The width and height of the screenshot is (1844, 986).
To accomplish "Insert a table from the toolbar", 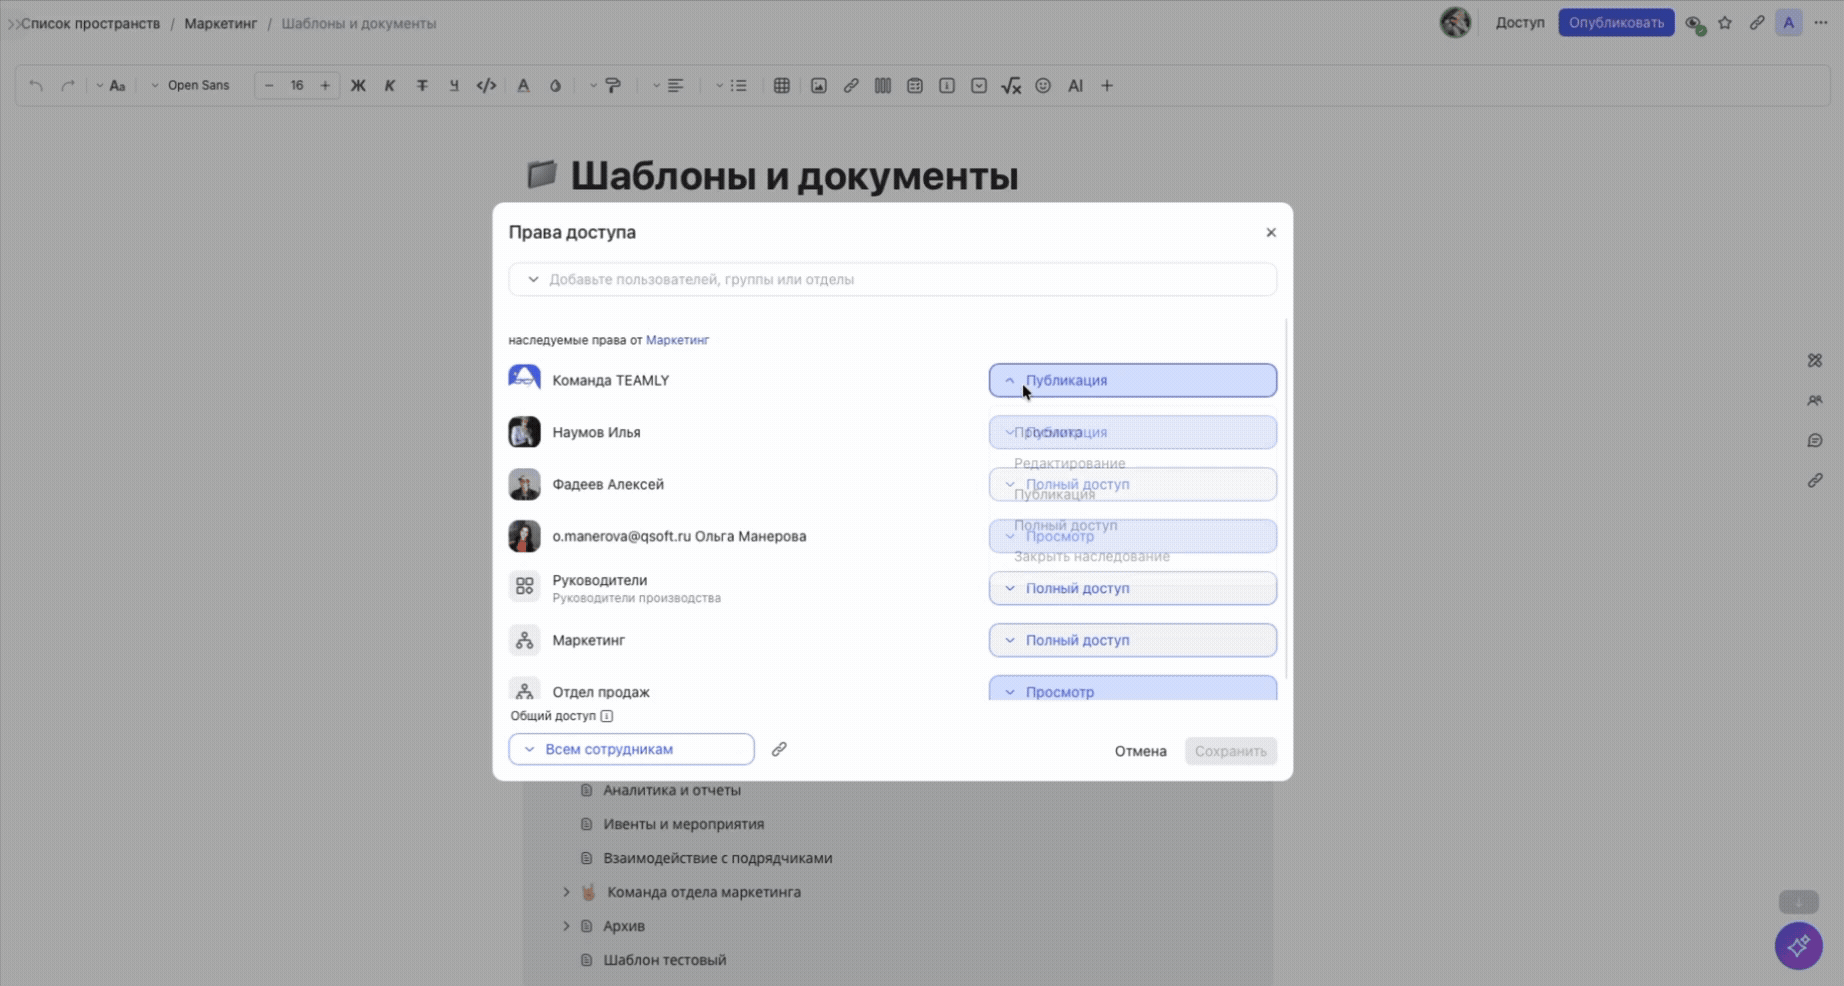I will pos(782,86).
